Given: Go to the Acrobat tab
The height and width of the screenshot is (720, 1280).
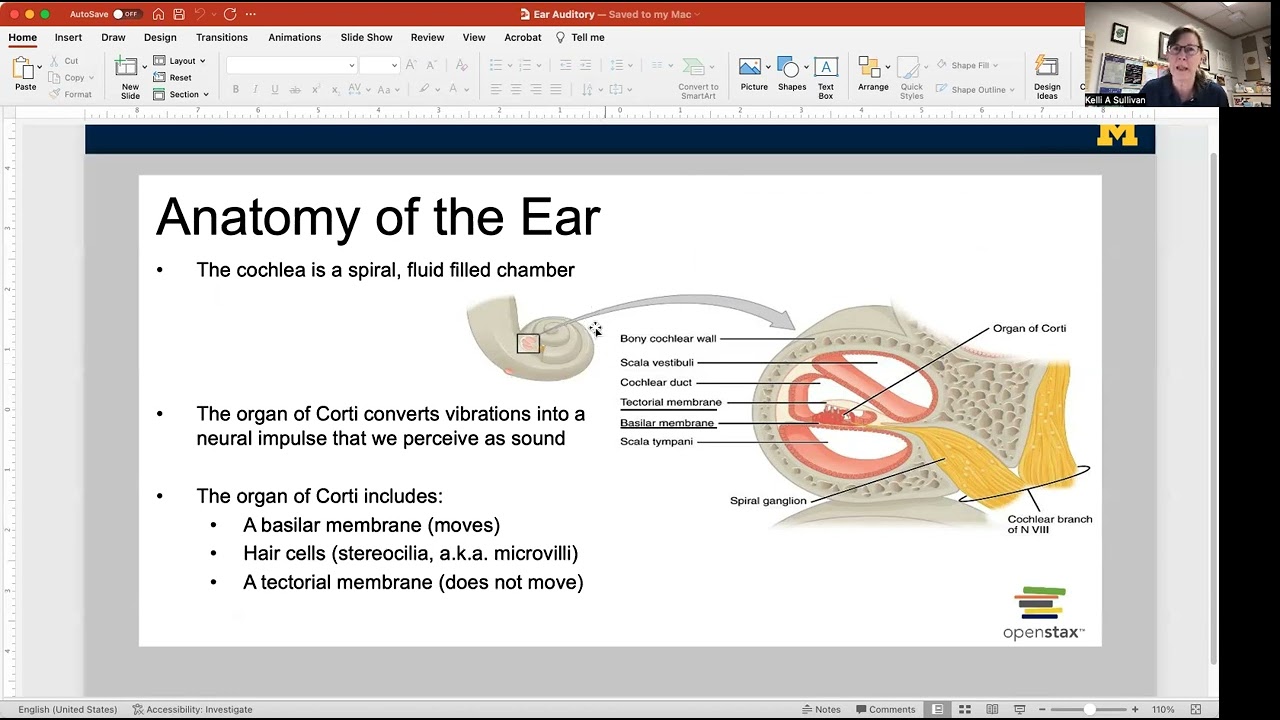Looking at the screenshot, I should (522, 37).
